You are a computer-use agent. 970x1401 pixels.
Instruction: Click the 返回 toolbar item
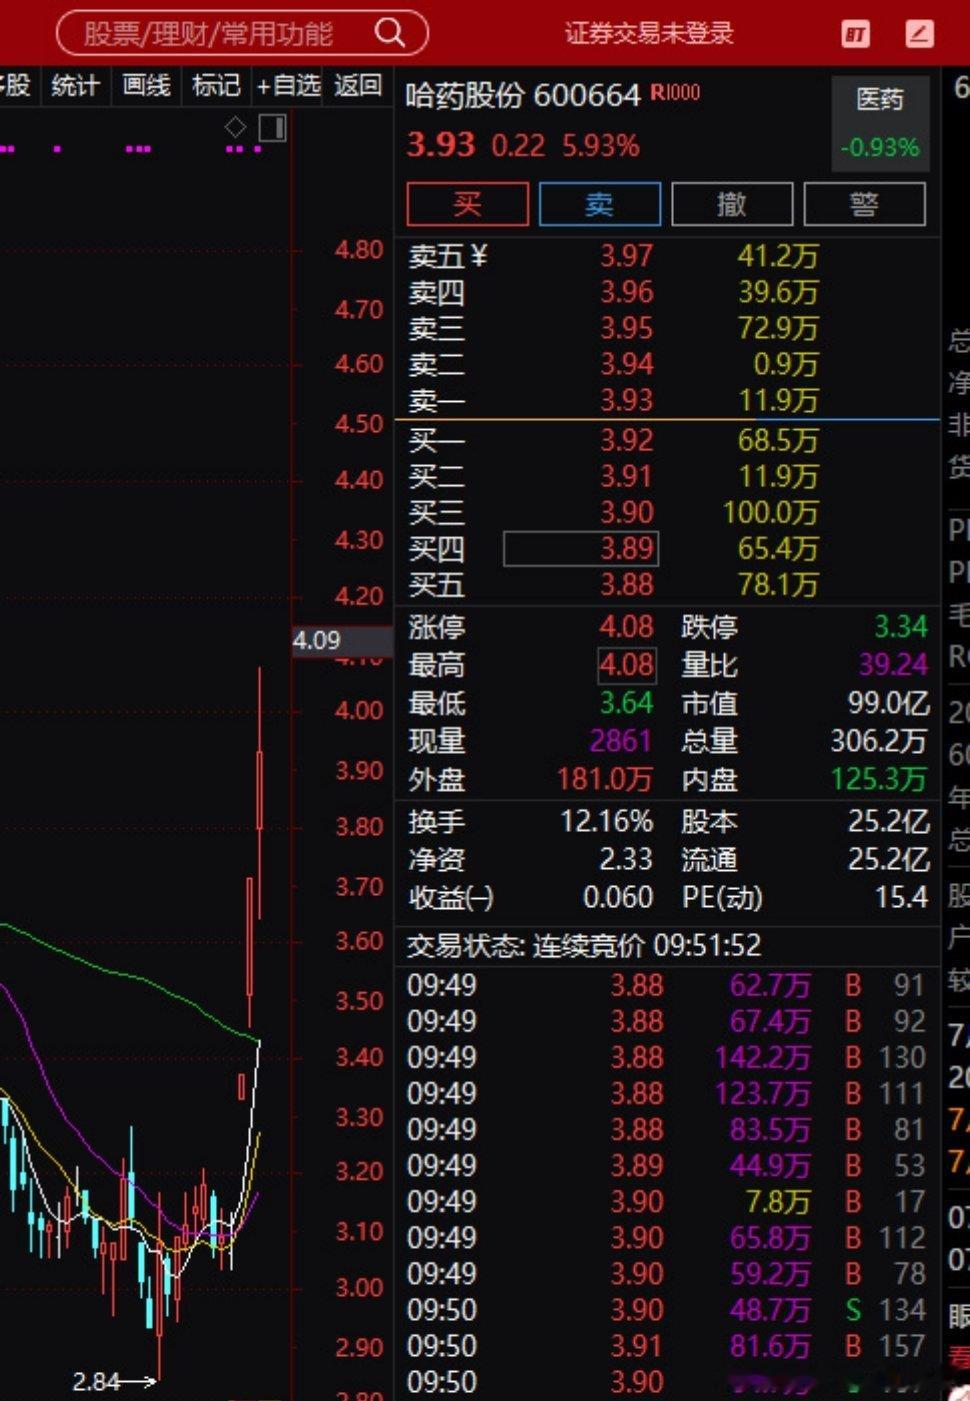point(358,86)
